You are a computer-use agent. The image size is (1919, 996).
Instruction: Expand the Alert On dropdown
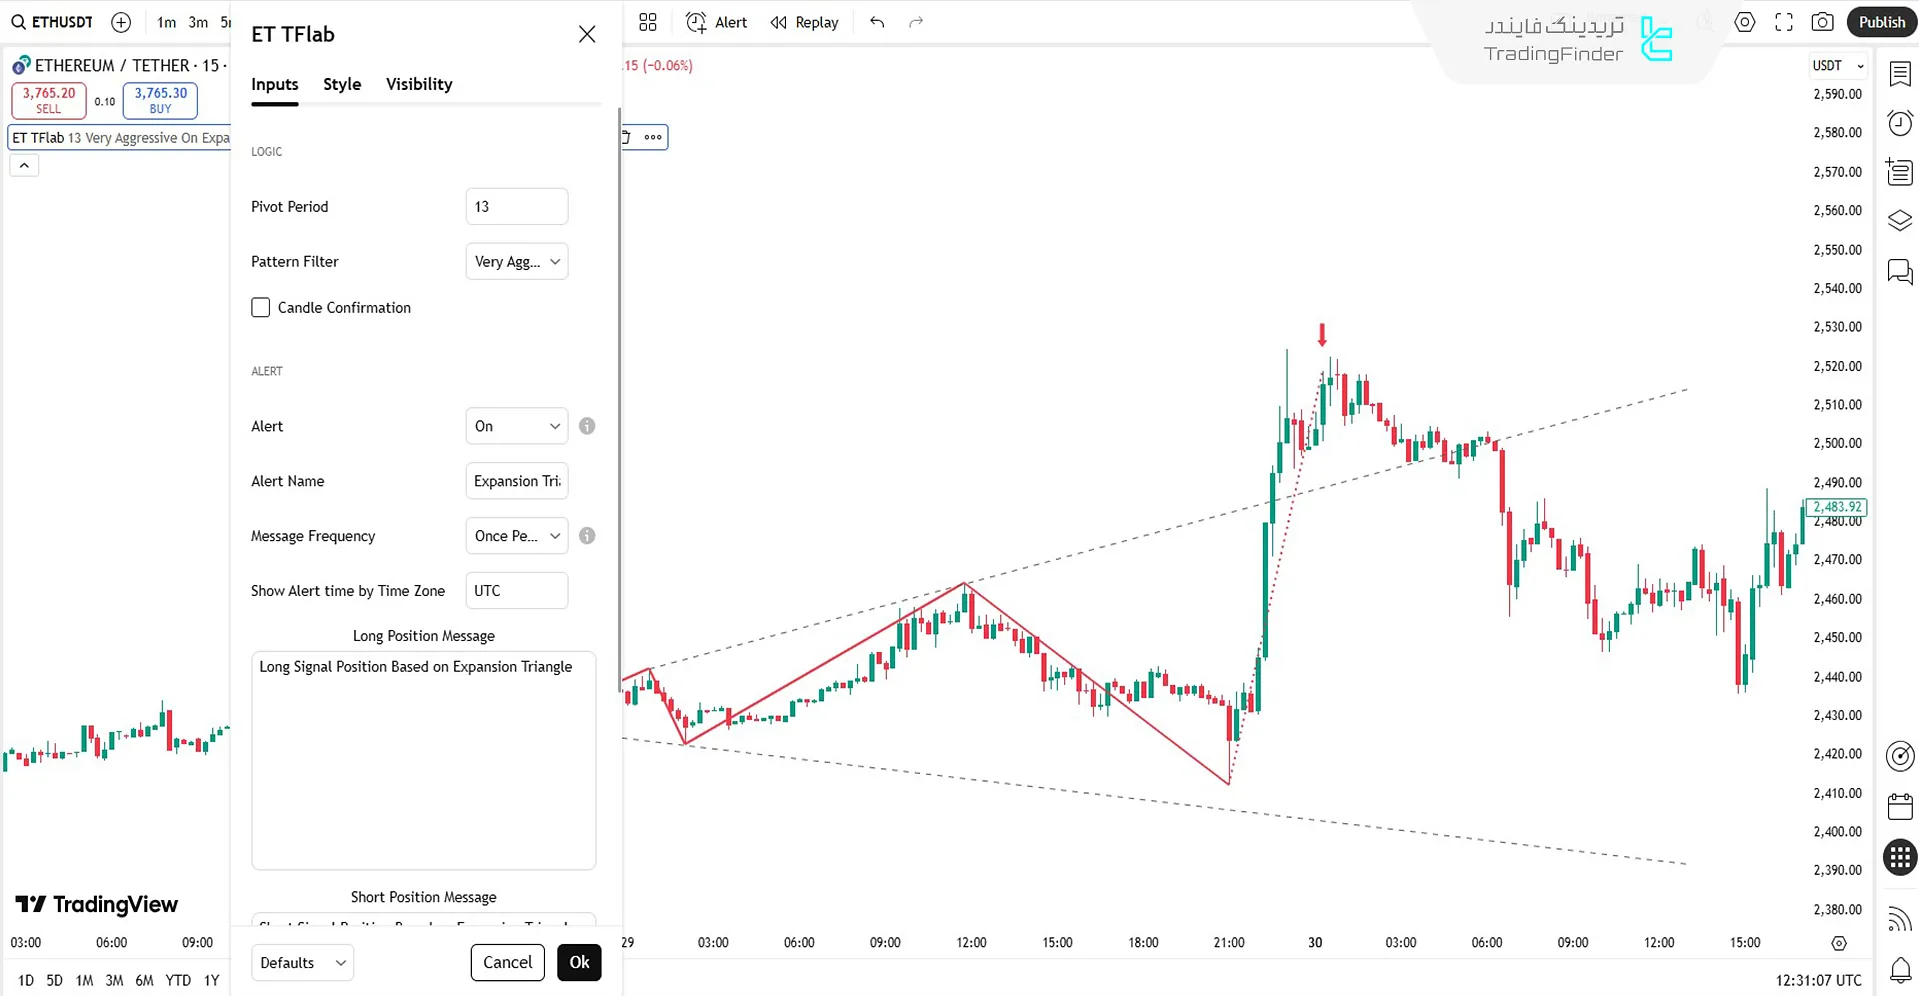516,426
